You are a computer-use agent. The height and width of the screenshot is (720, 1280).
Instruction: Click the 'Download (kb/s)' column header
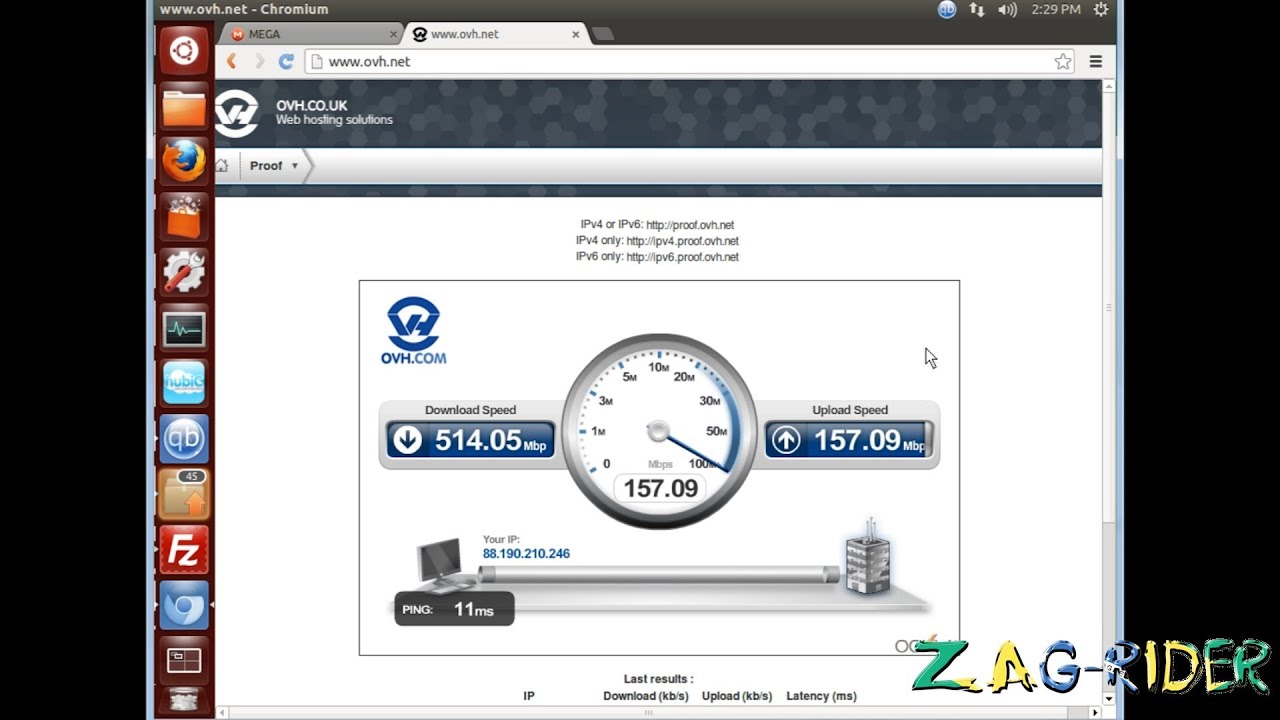click(646, 696)
